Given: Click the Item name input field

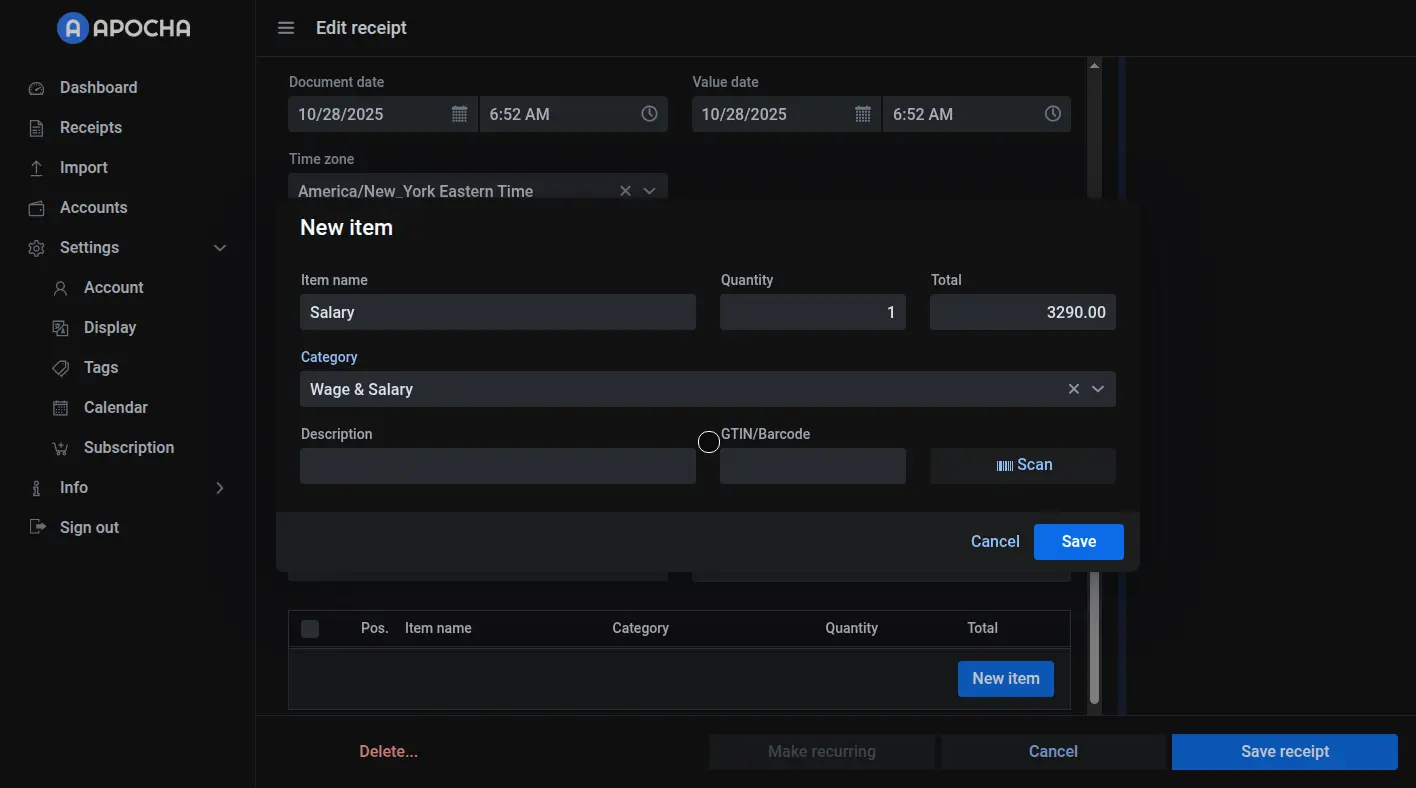Looking at the screenshot, I should pos(497,313).
